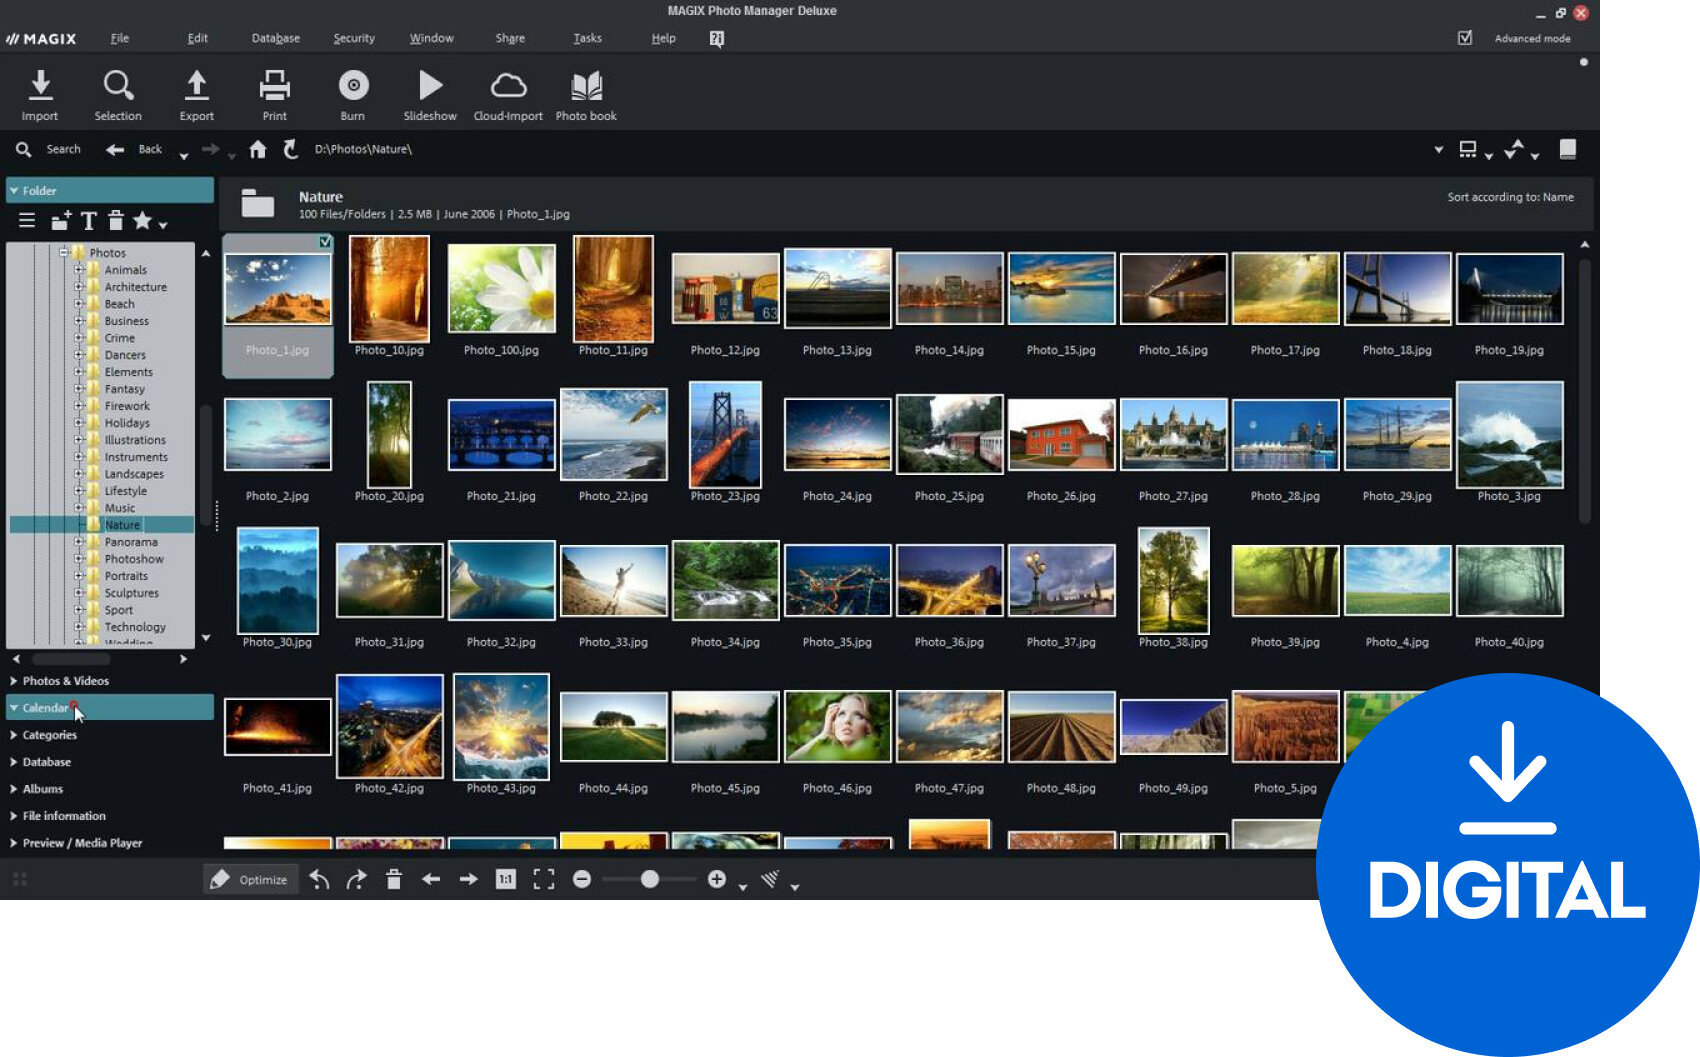The width and height of the screenshot is (1700, 1057).
Task: Open the Database menu
Action: (274, 38)
